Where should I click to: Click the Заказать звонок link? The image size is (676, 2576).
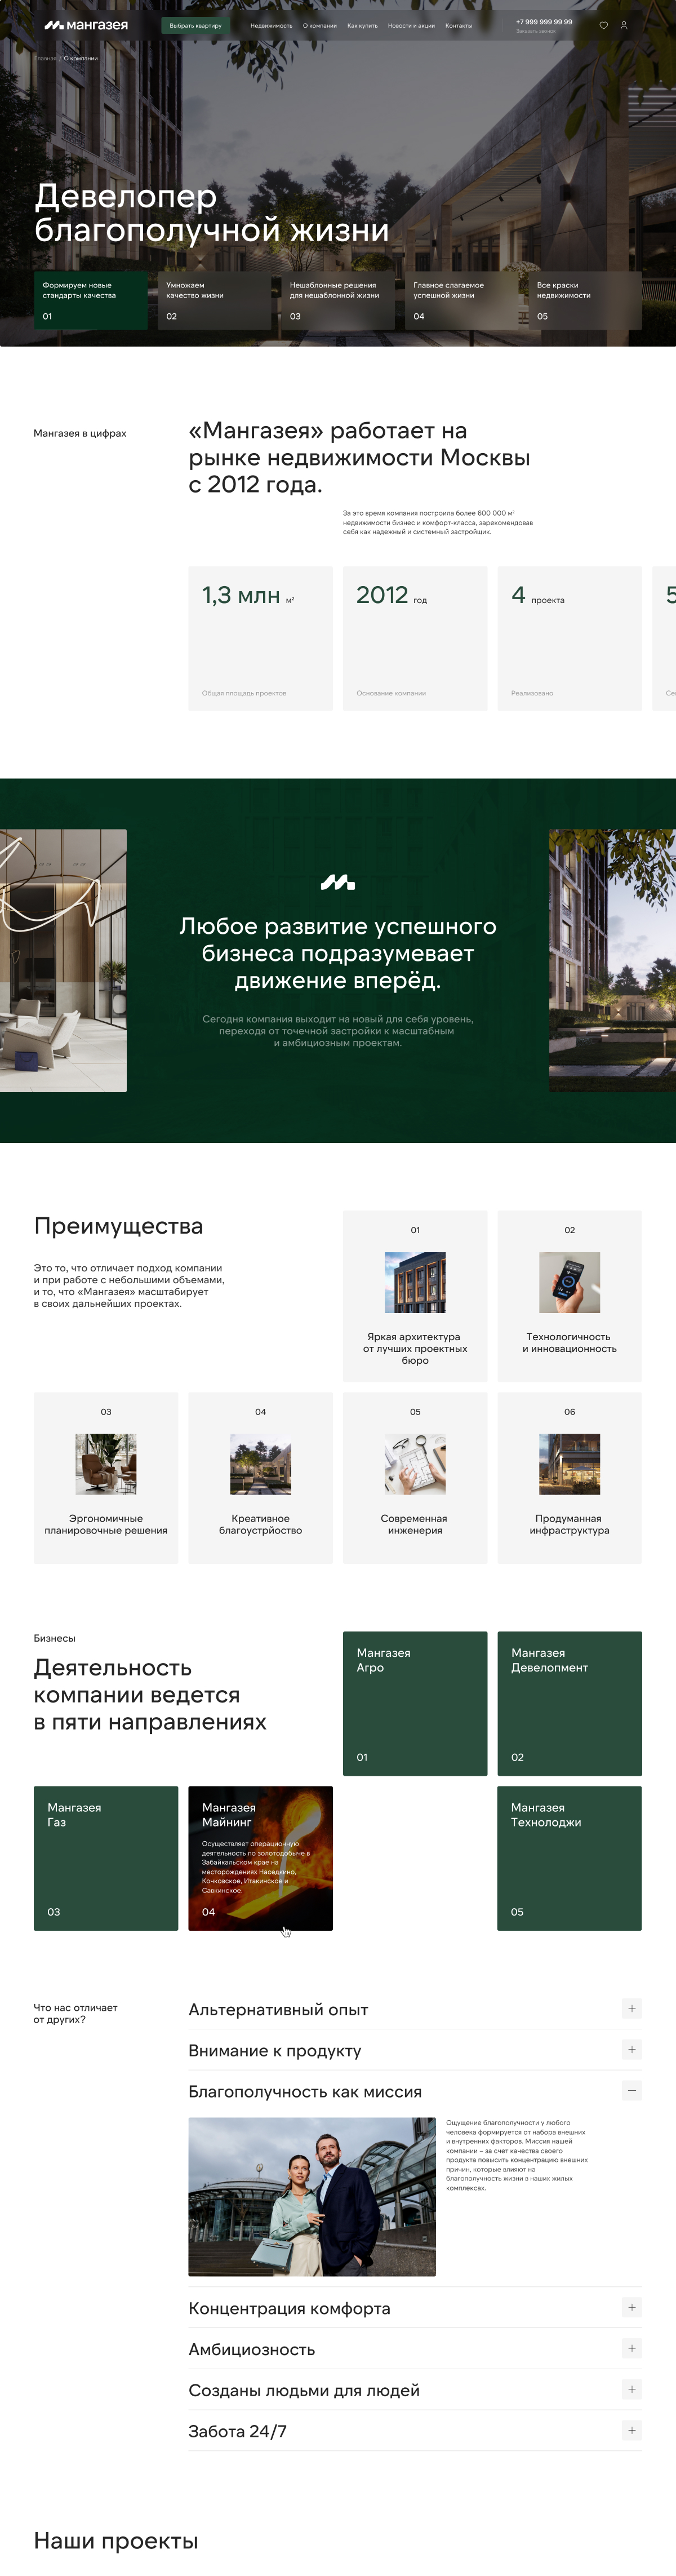tap(535, 32)
